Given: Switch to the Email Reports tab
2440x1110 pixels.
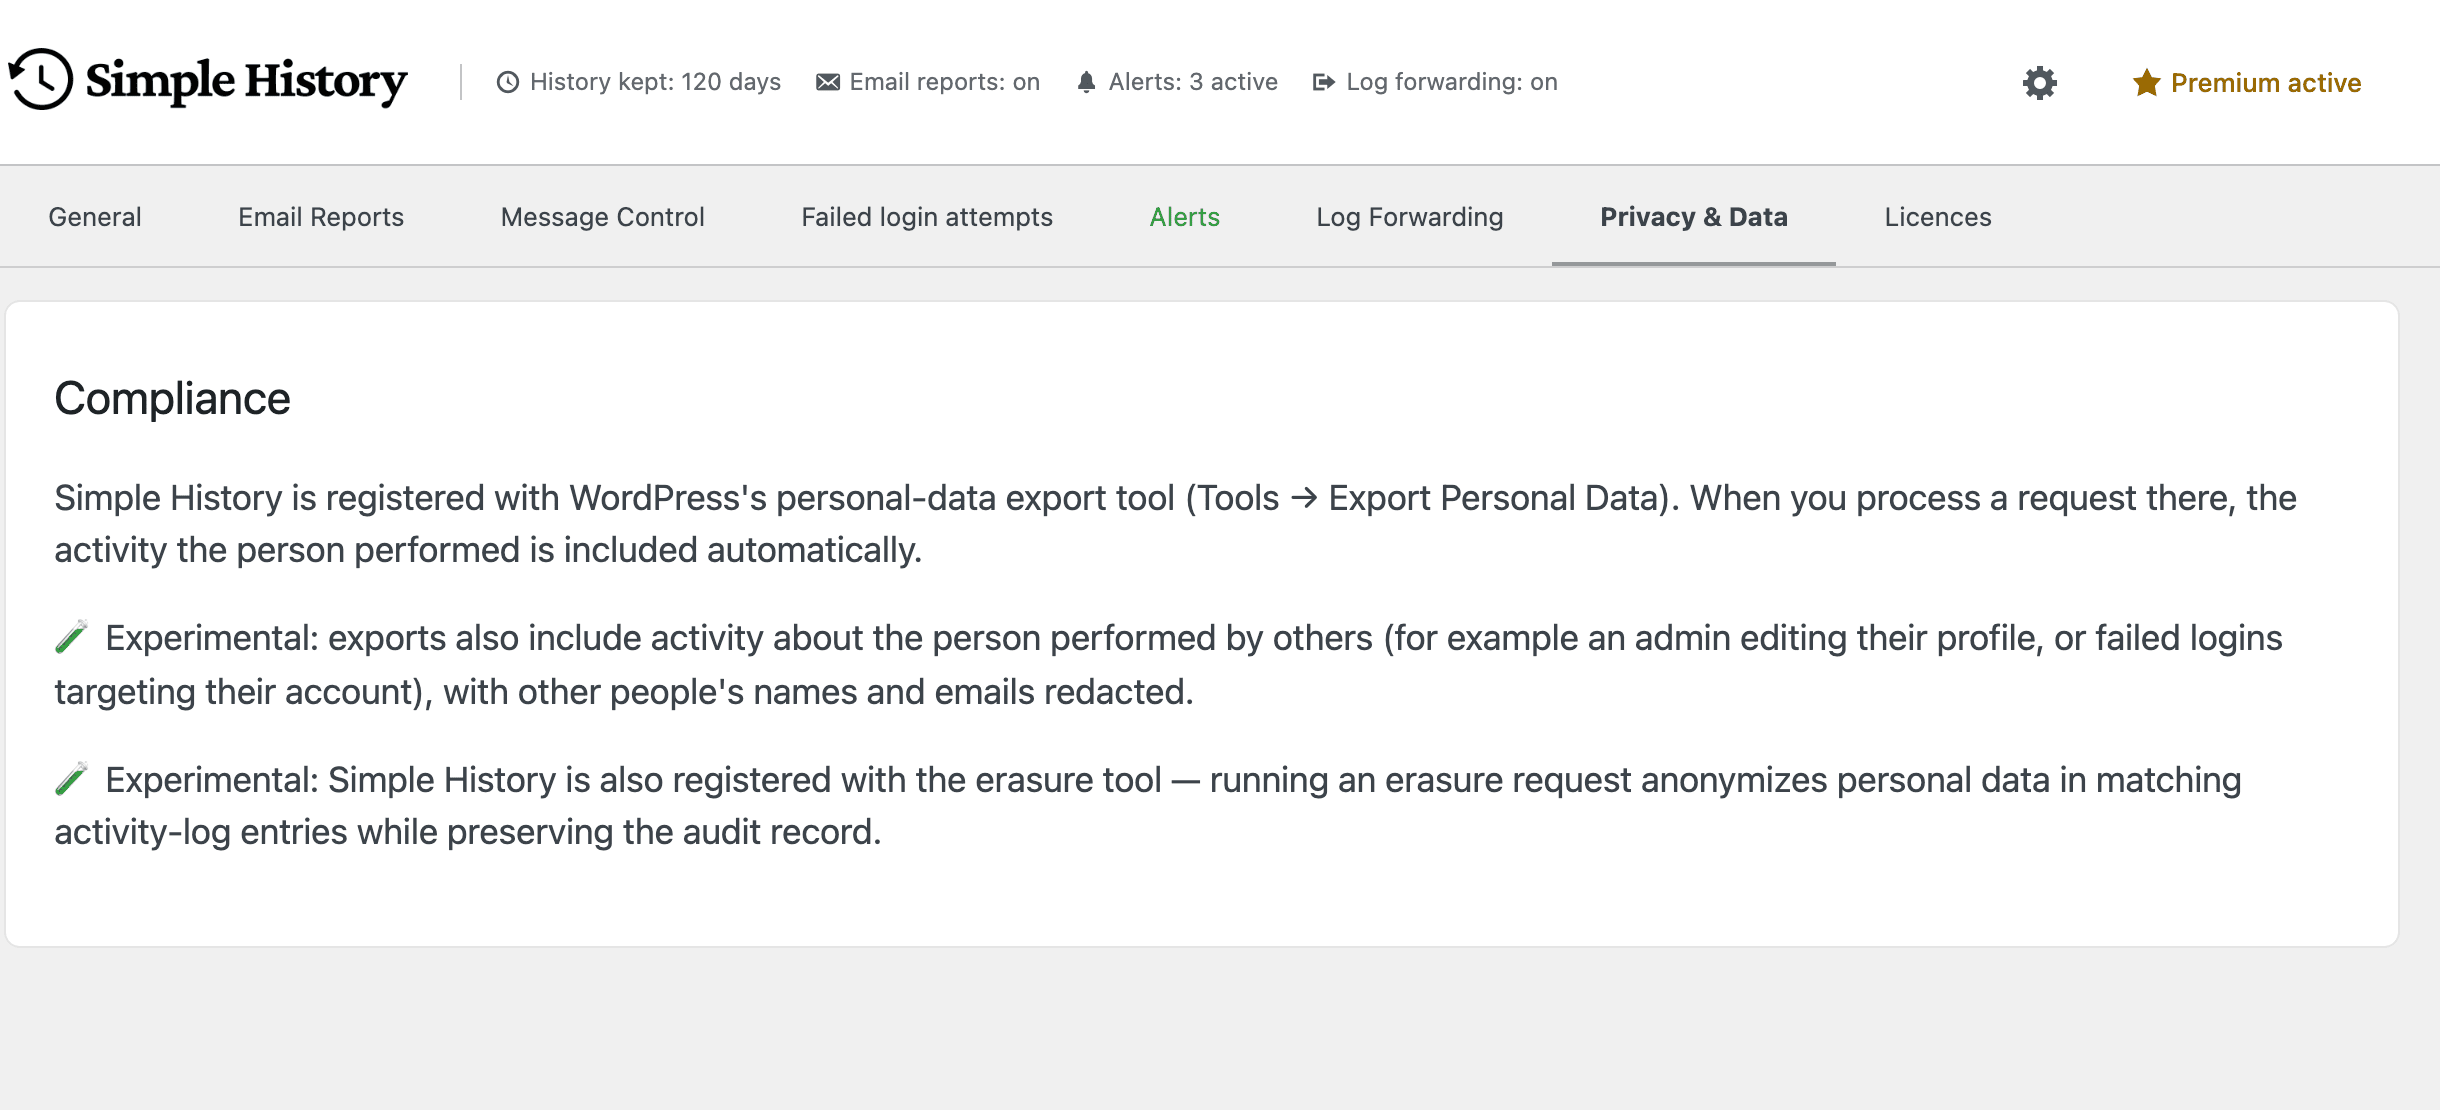Looking at the screenshot, I should tap(321, 217).
